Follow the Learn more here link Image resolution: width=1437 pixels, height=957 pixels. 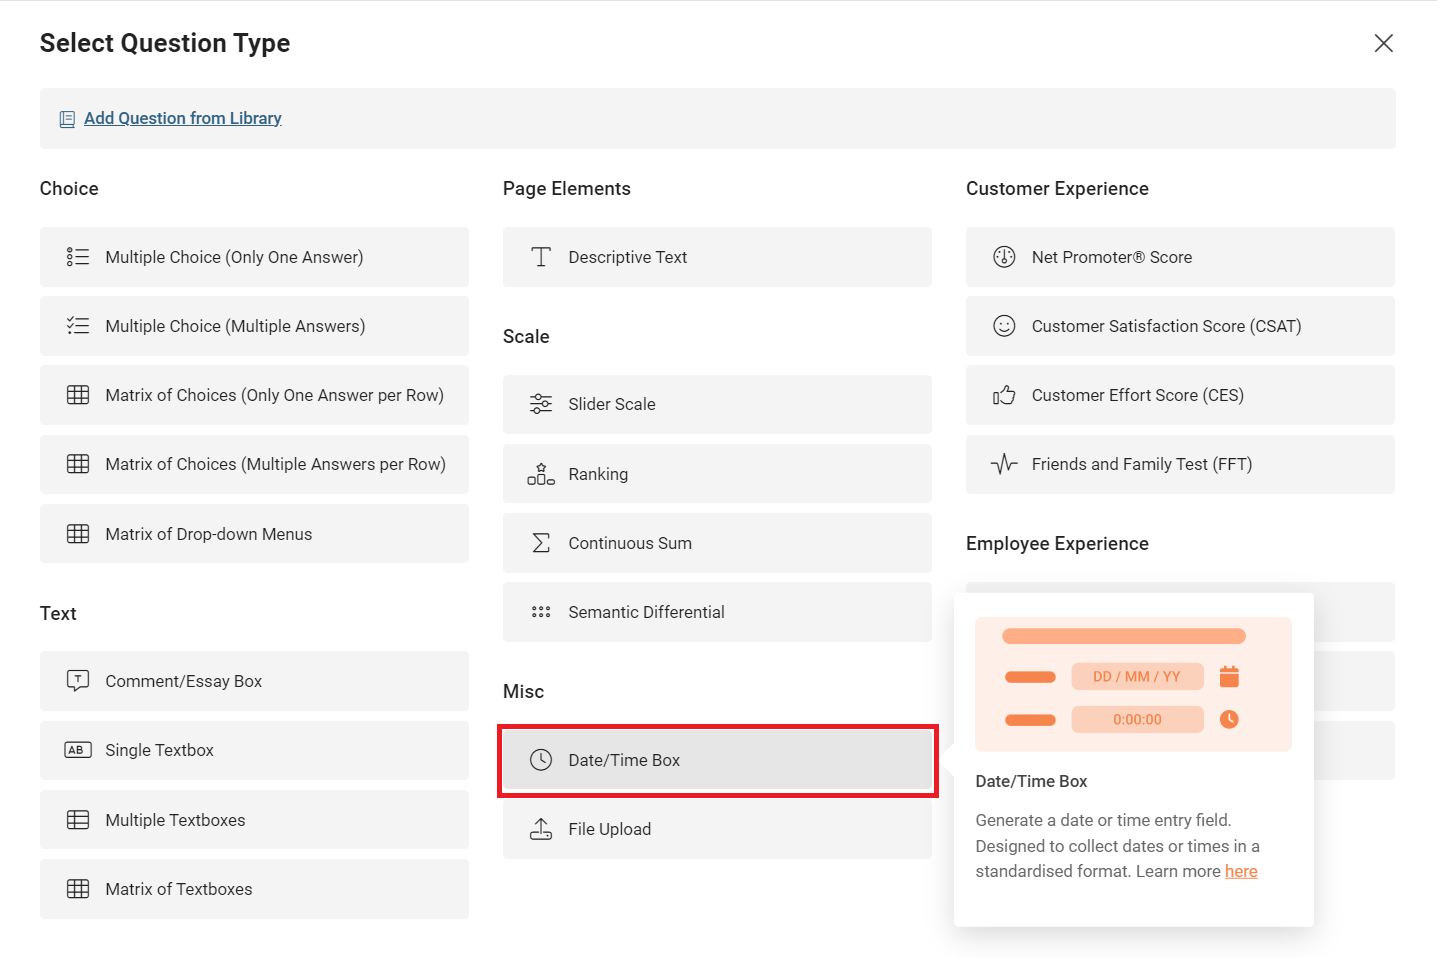tap(1241, 871)
